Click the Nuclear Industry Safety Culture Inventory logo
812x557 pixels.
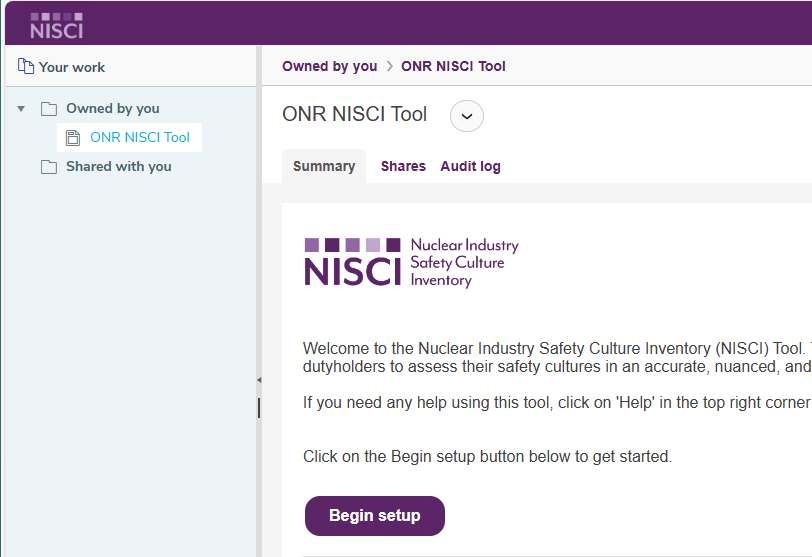coord(412,262)
